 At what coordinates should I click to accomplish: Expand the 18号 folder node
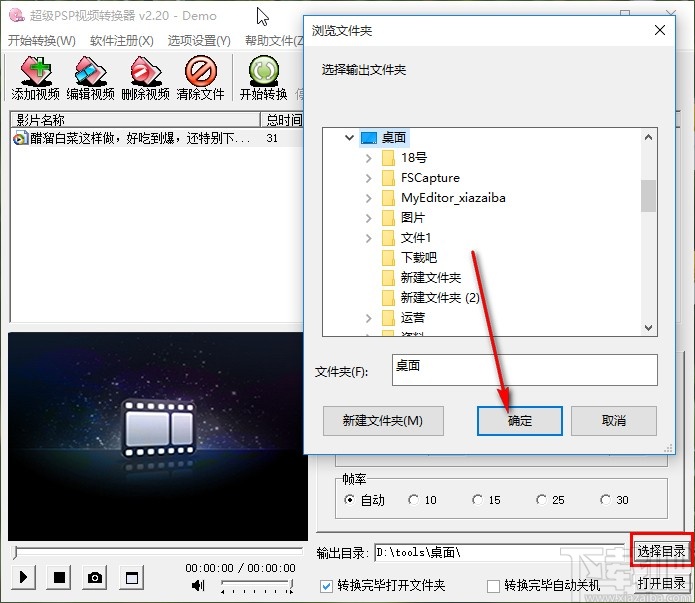click(x=369, y=158)
